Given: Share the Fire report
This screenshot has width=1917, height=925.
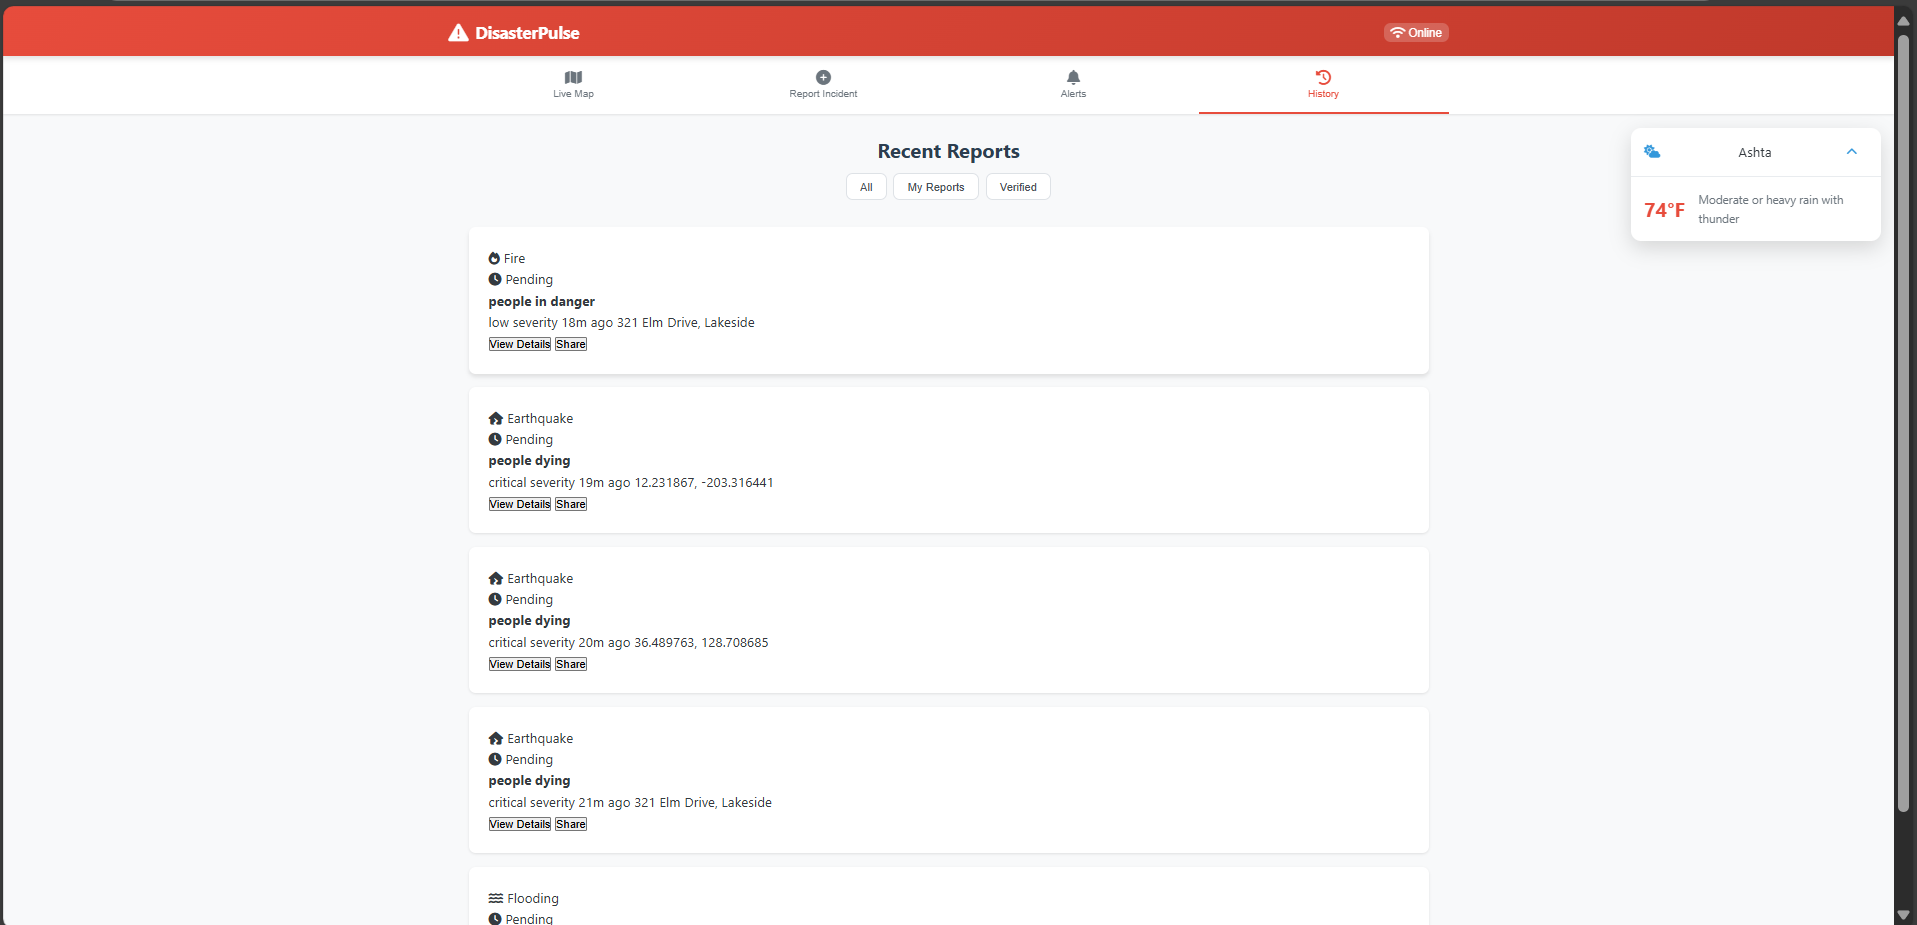Looking at the screenshot, I should point(571,344).
